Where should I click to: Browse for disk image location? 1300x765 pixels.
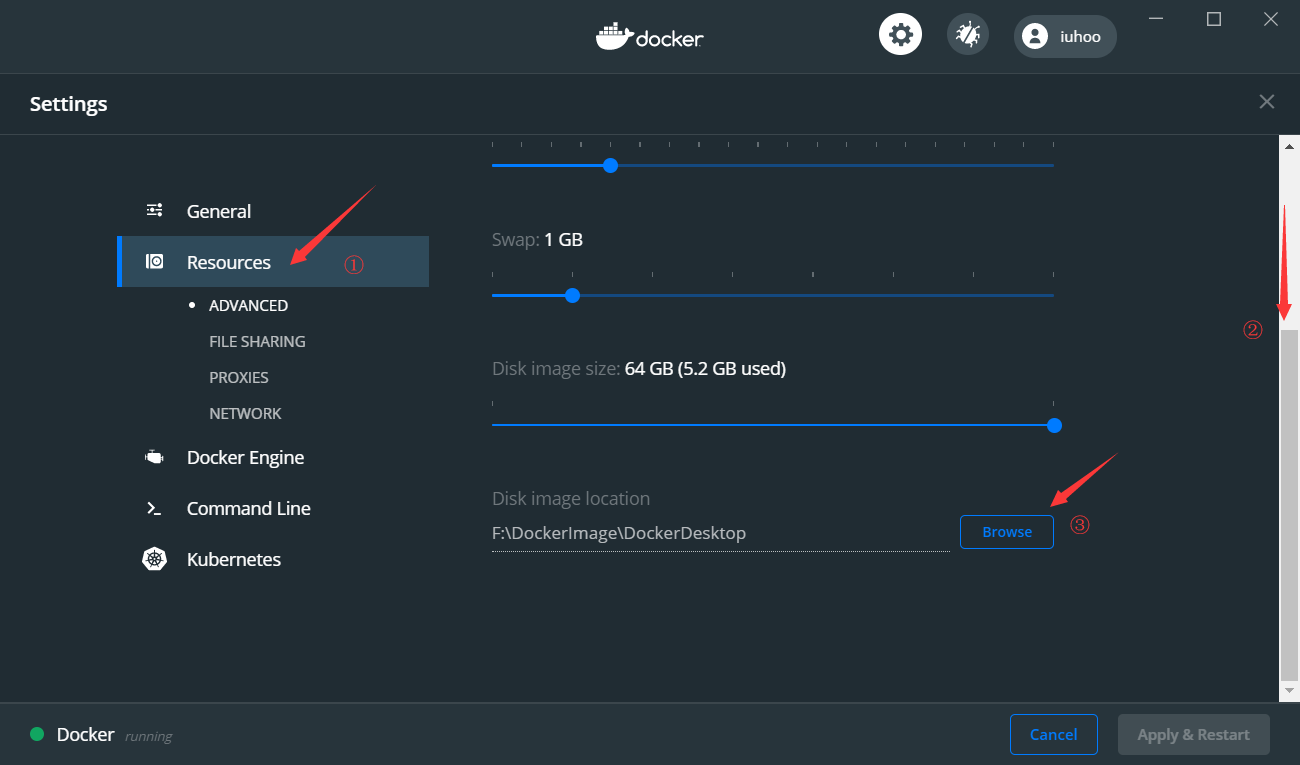tap(1007, 532)
